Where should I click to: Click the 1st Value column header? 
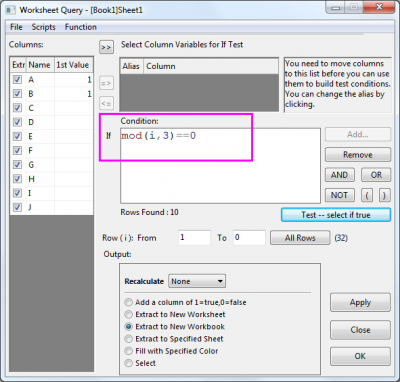[73, 65]
